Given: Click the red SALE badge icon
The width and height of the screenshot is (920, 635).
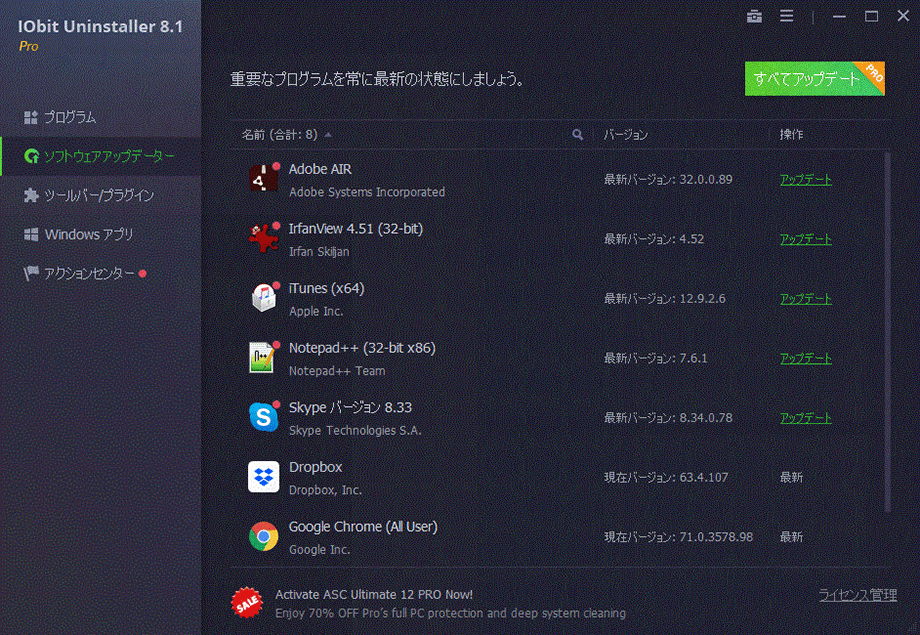Looking at the screenshot, I should tap(246, 603).
